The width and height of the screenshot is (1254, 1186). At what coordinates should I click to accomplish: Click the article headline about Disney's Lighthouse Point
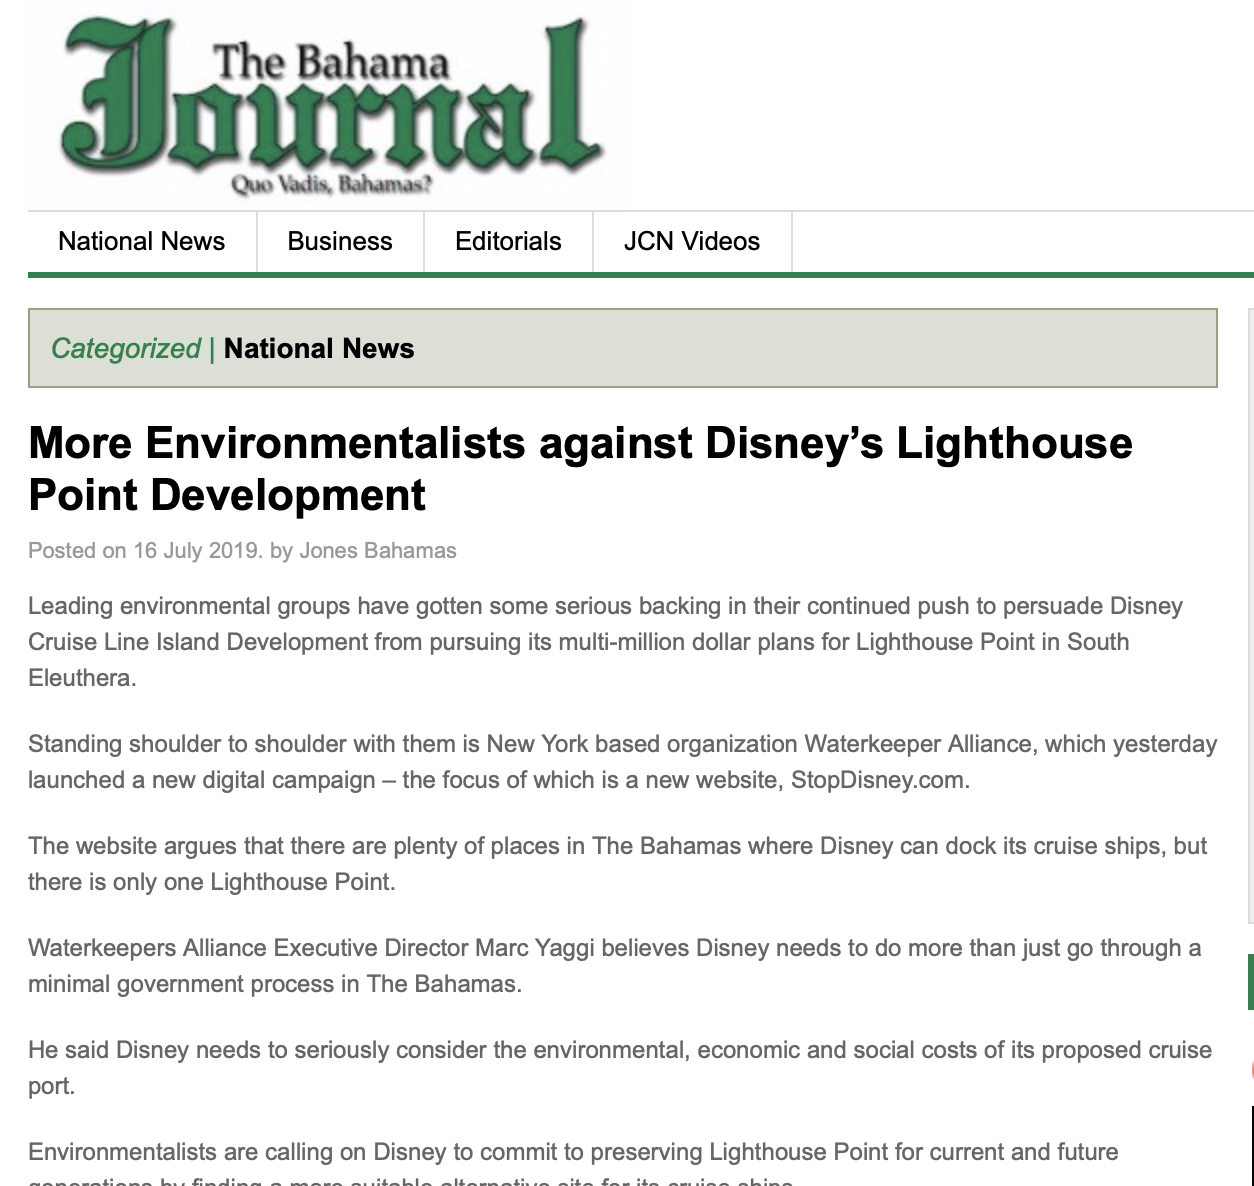[x=580, y=468]
